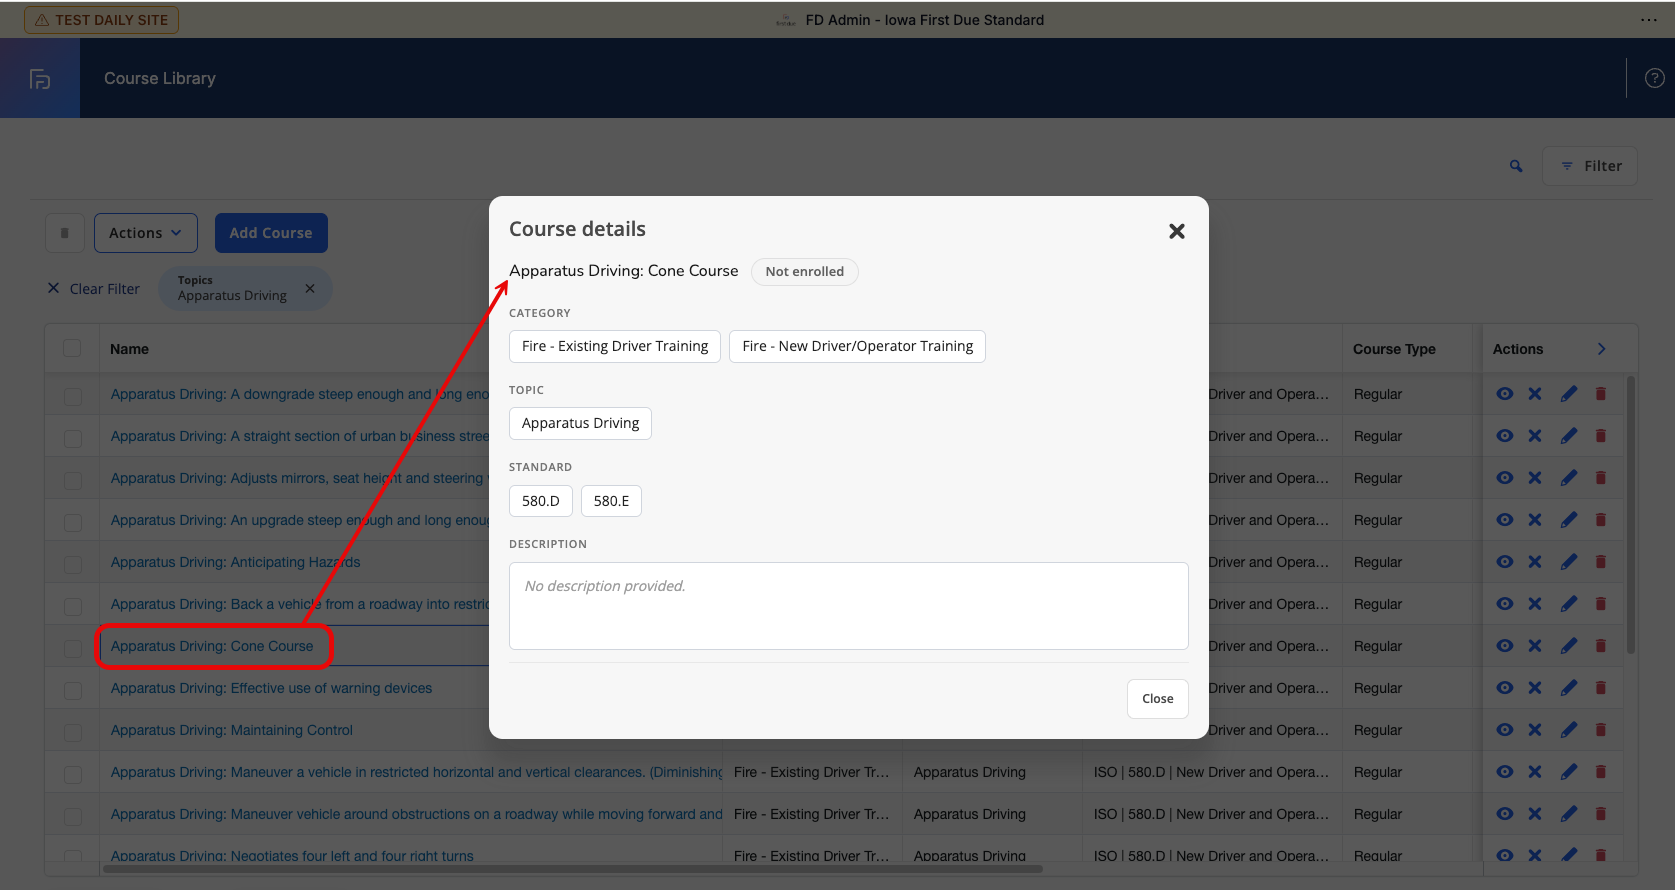The width and height of the screenshot is (1675, 890).
Task: Open the Filter button
Action: pos(1590,166)
